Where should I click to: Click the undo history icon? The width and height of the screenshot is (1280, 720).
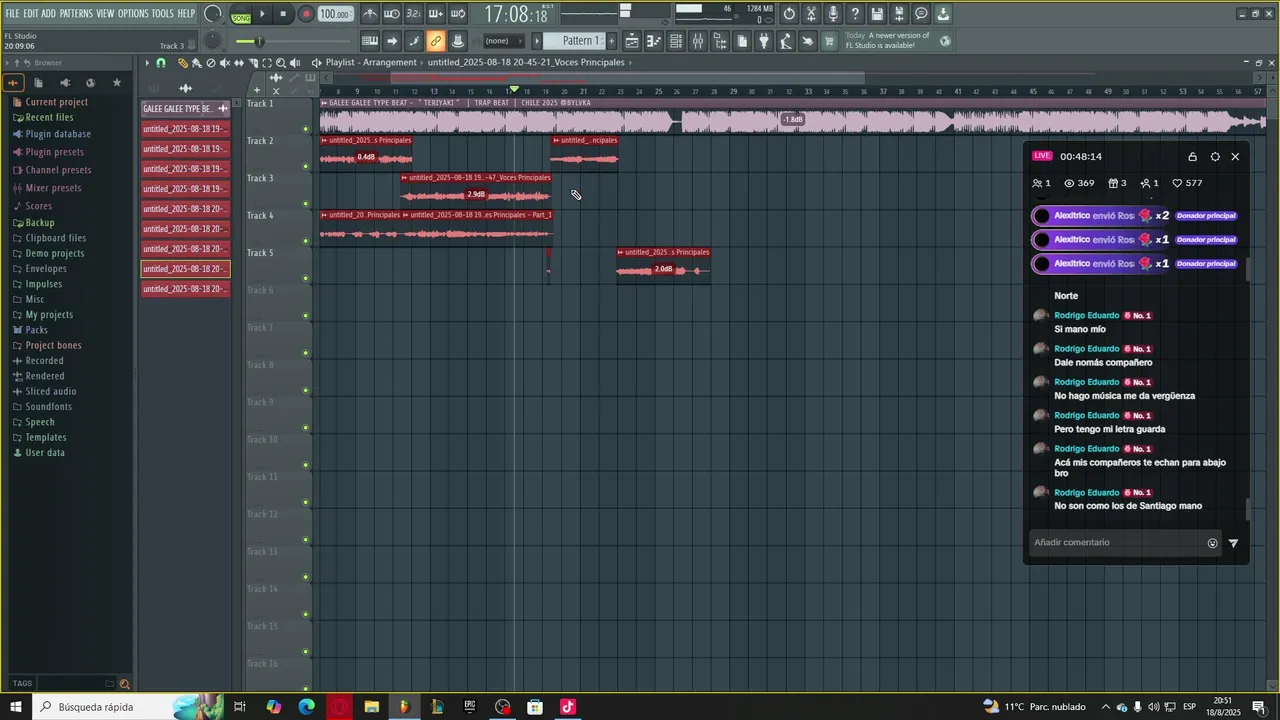click(x=789, y=14)
